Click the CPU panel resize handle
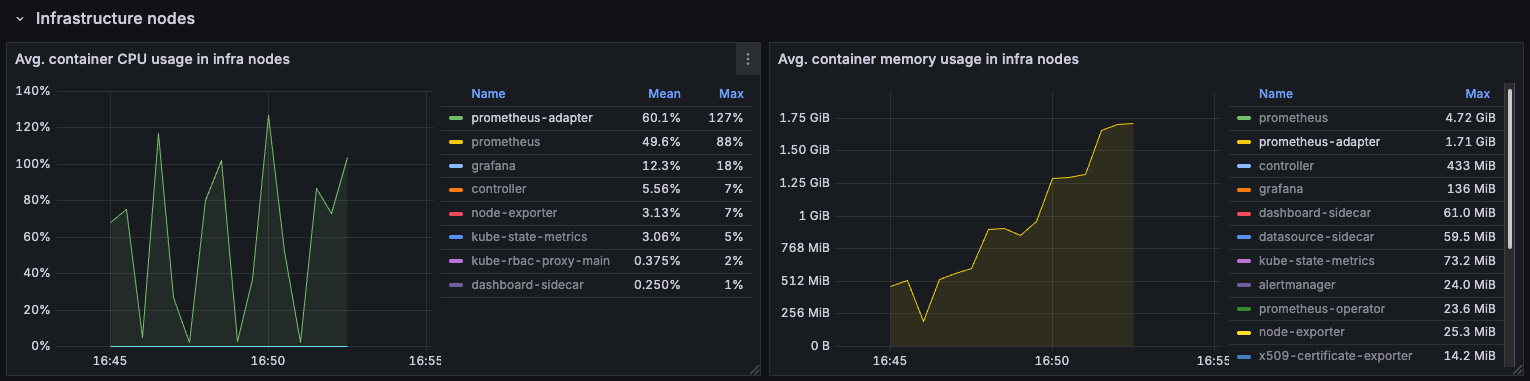Viewport: 1530px width, 381px height. pyautogui.click(x=755, y=370)
